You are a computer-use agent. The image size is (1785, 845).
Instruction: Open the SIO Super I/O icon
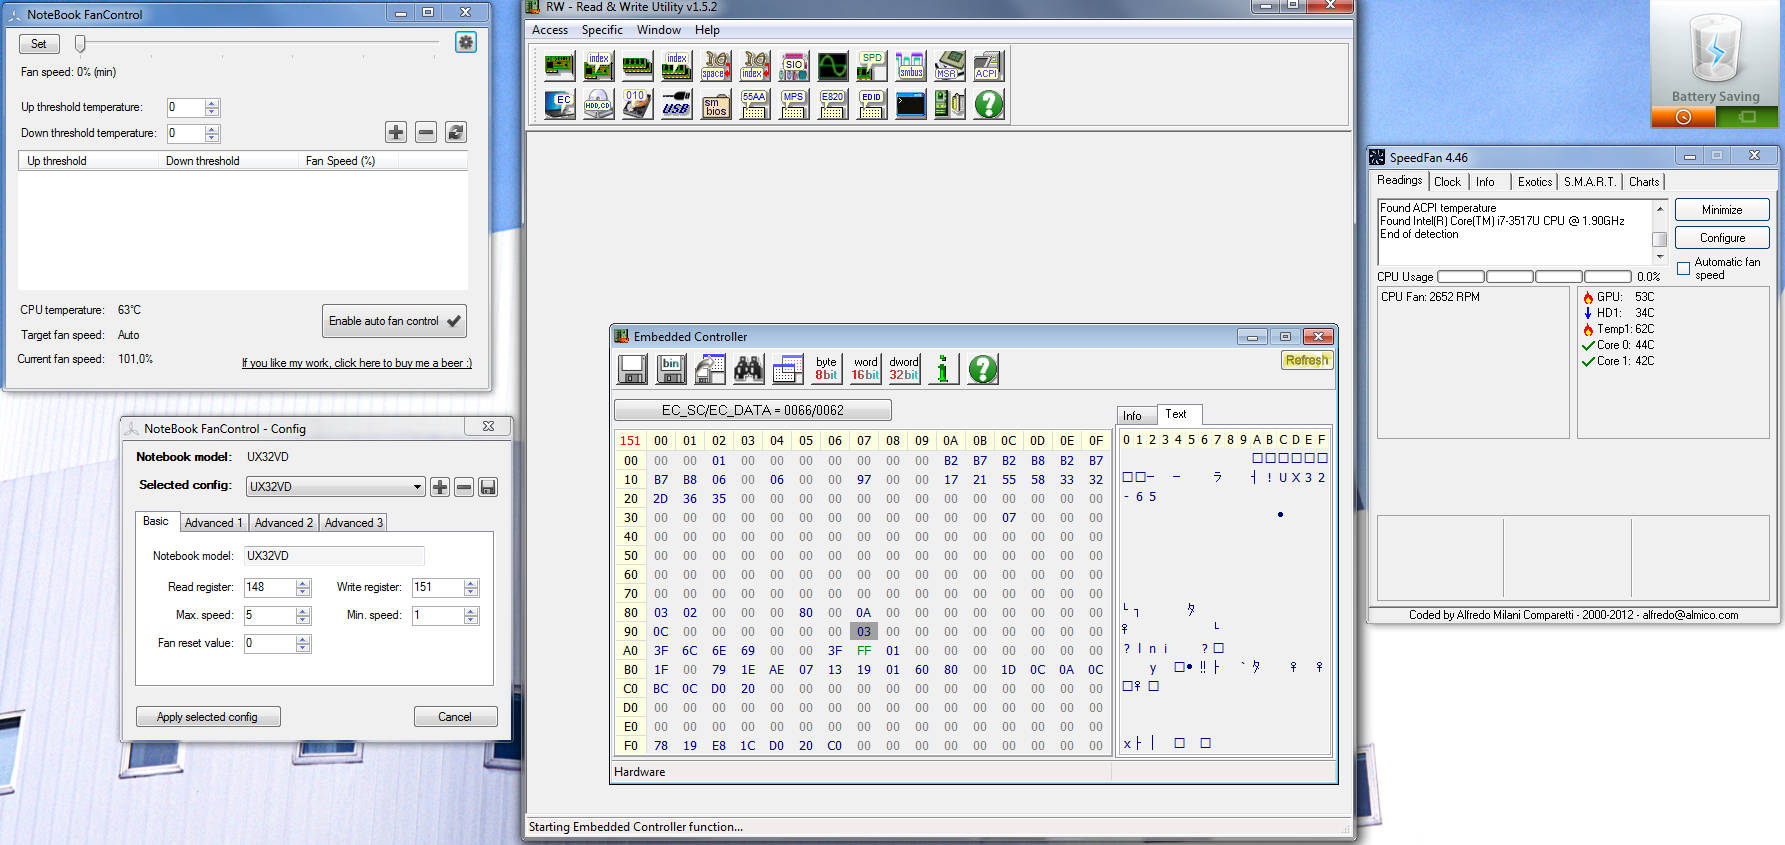(x=793, y=66)
